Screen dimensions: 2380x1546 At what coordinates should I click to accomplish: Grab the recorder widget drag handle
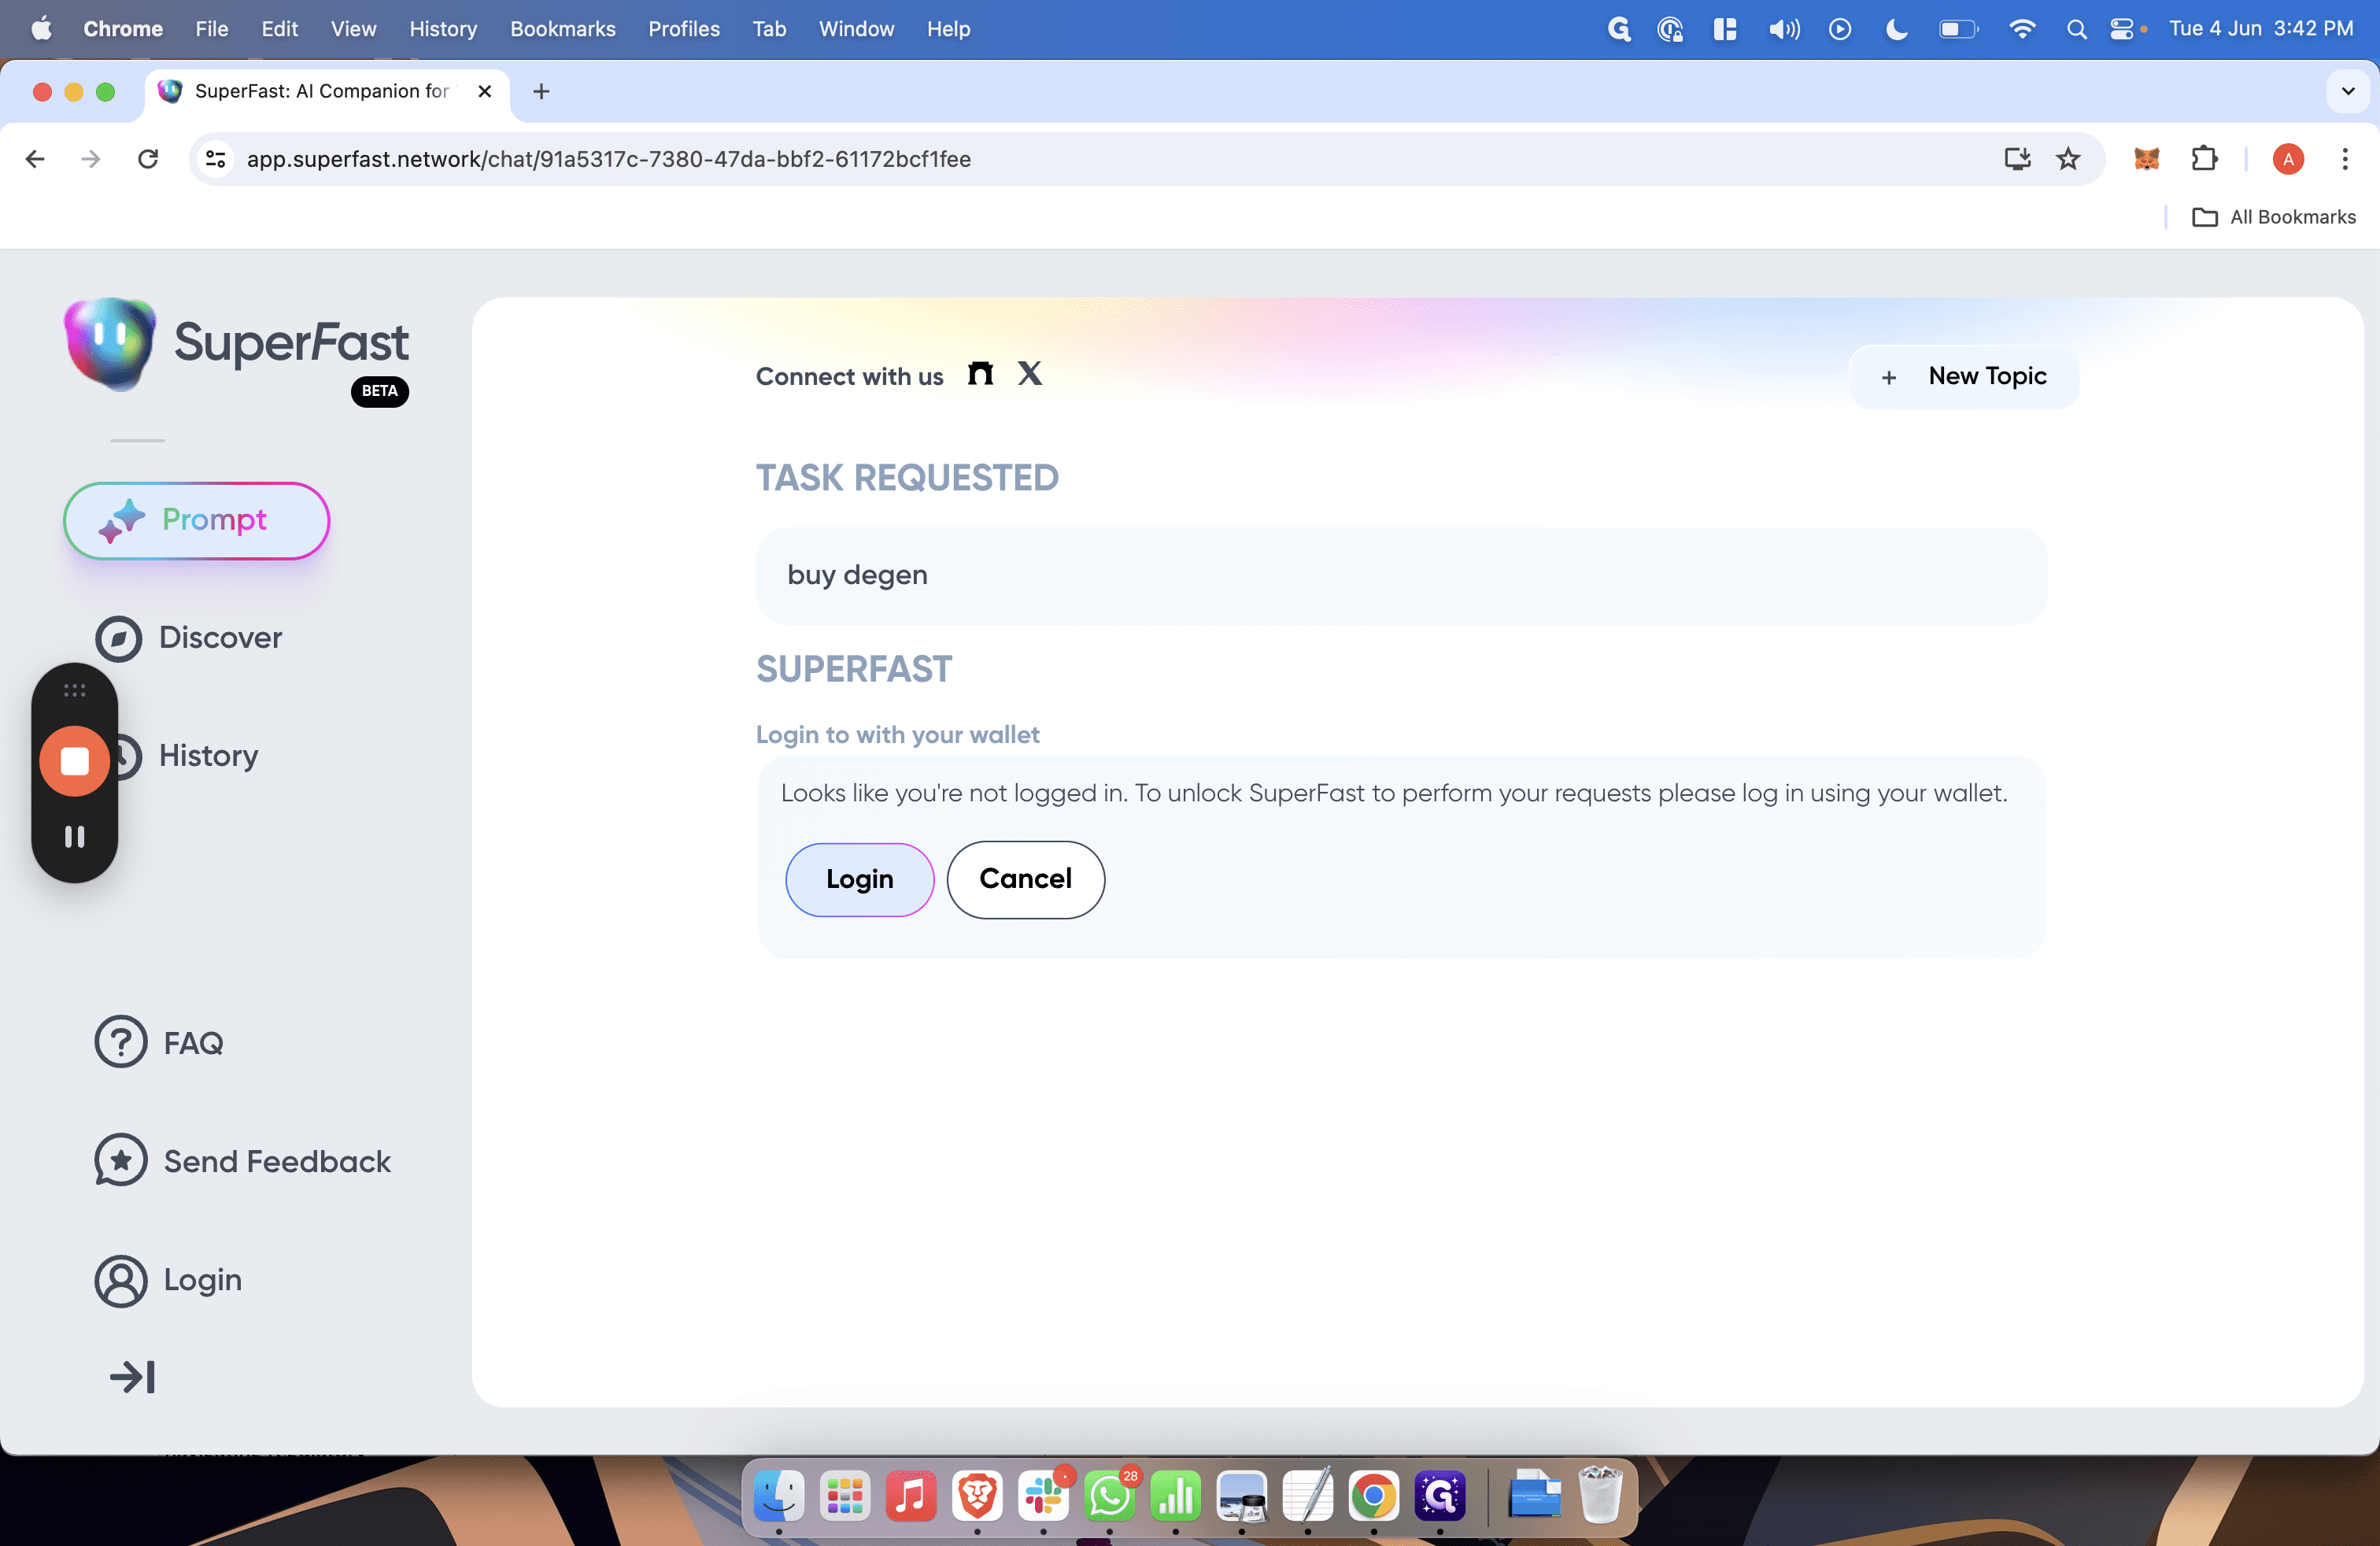tap(74, 690)
